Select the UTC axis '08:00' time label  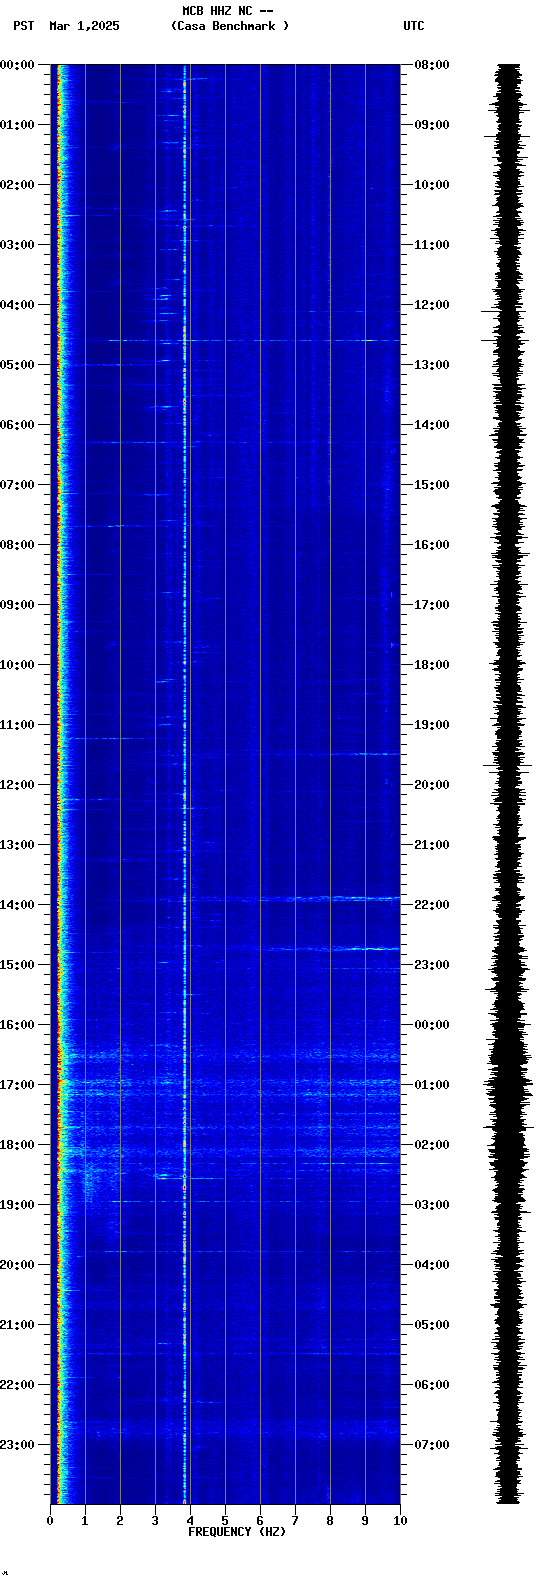click(x=432, y=65)
